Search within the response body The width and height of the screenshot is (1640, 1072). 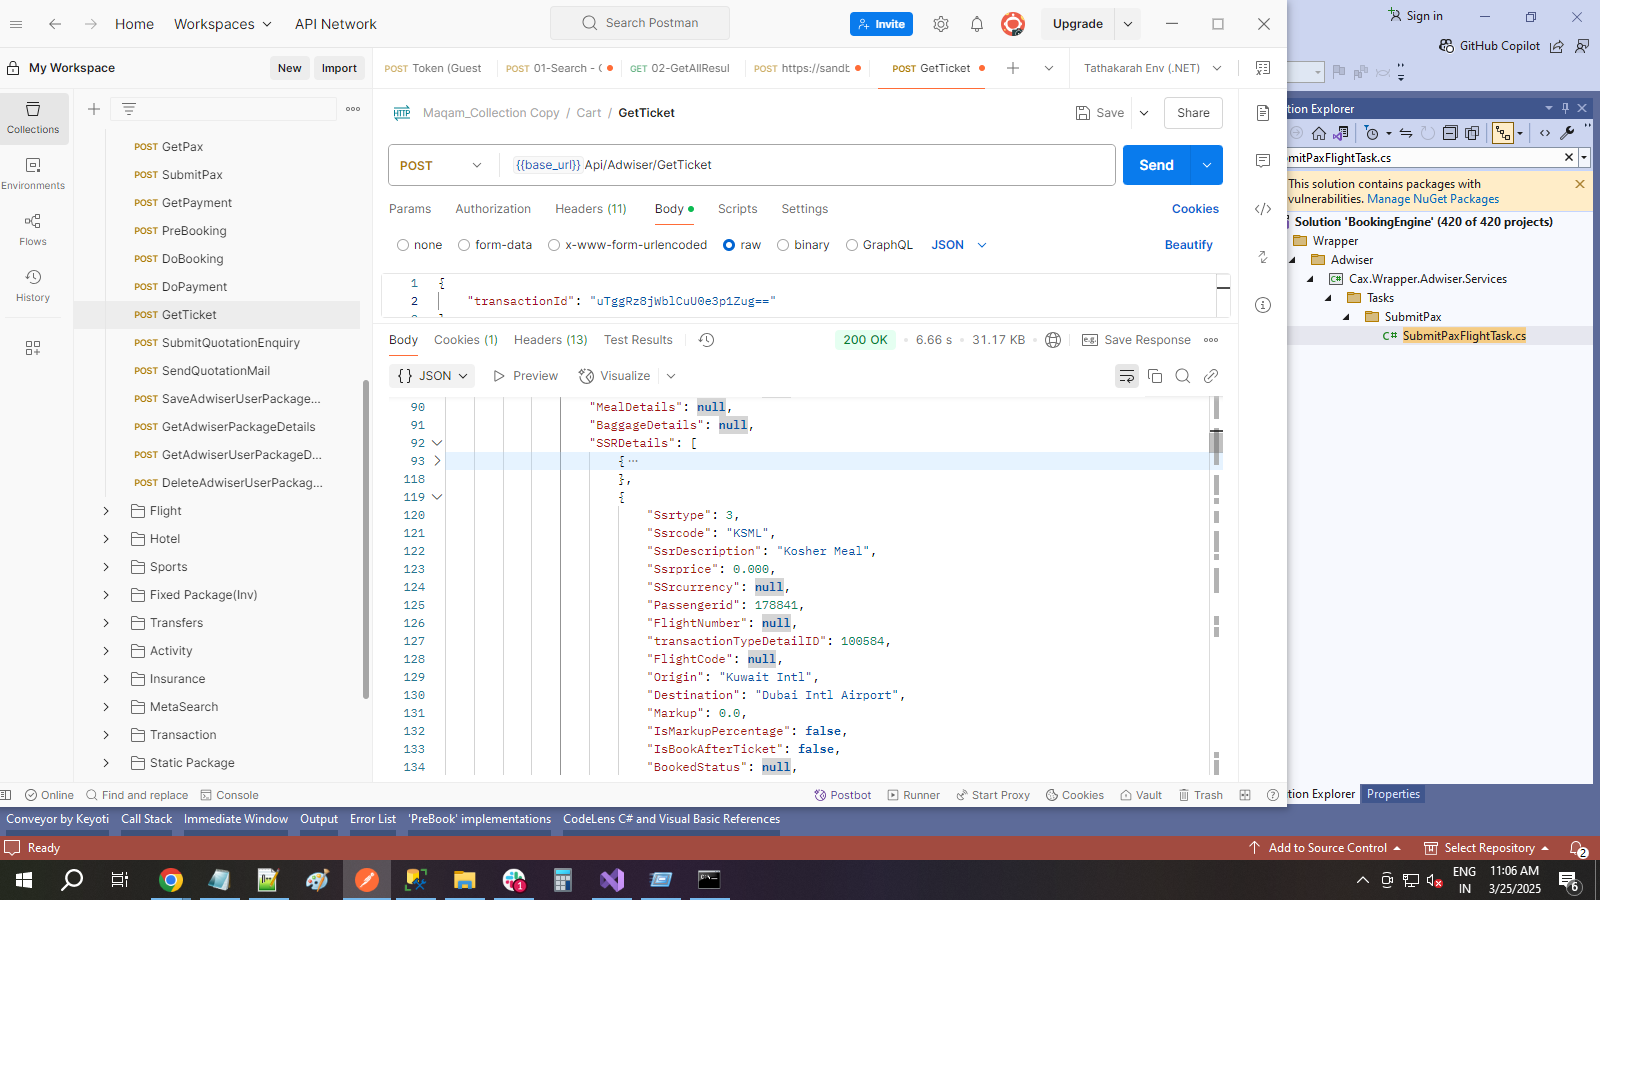[x=1183, y=376]
